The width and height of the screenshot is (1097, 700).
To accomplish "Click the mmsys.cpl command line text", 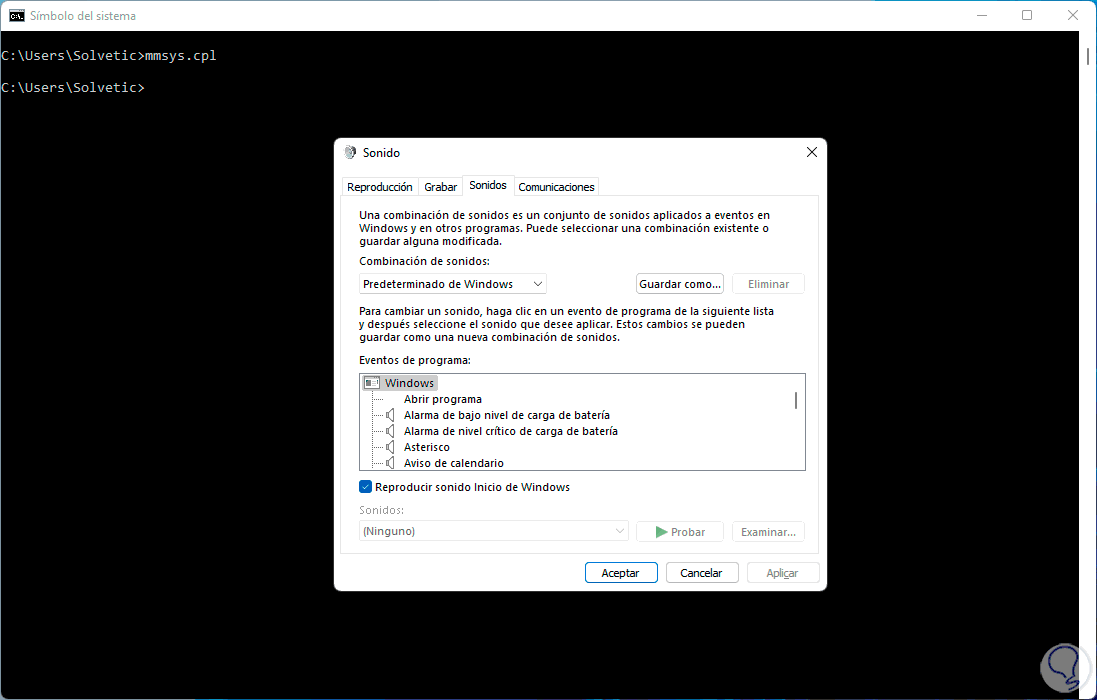I will coord(181,55).
